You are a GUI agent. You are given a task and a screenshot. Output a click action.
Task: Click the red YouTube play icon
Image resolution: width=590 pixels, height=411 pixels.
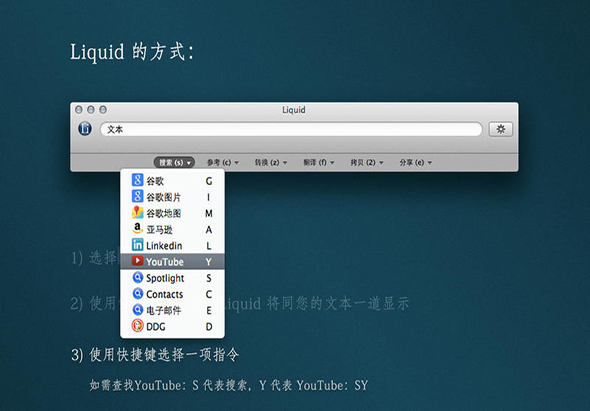point(137,261)
